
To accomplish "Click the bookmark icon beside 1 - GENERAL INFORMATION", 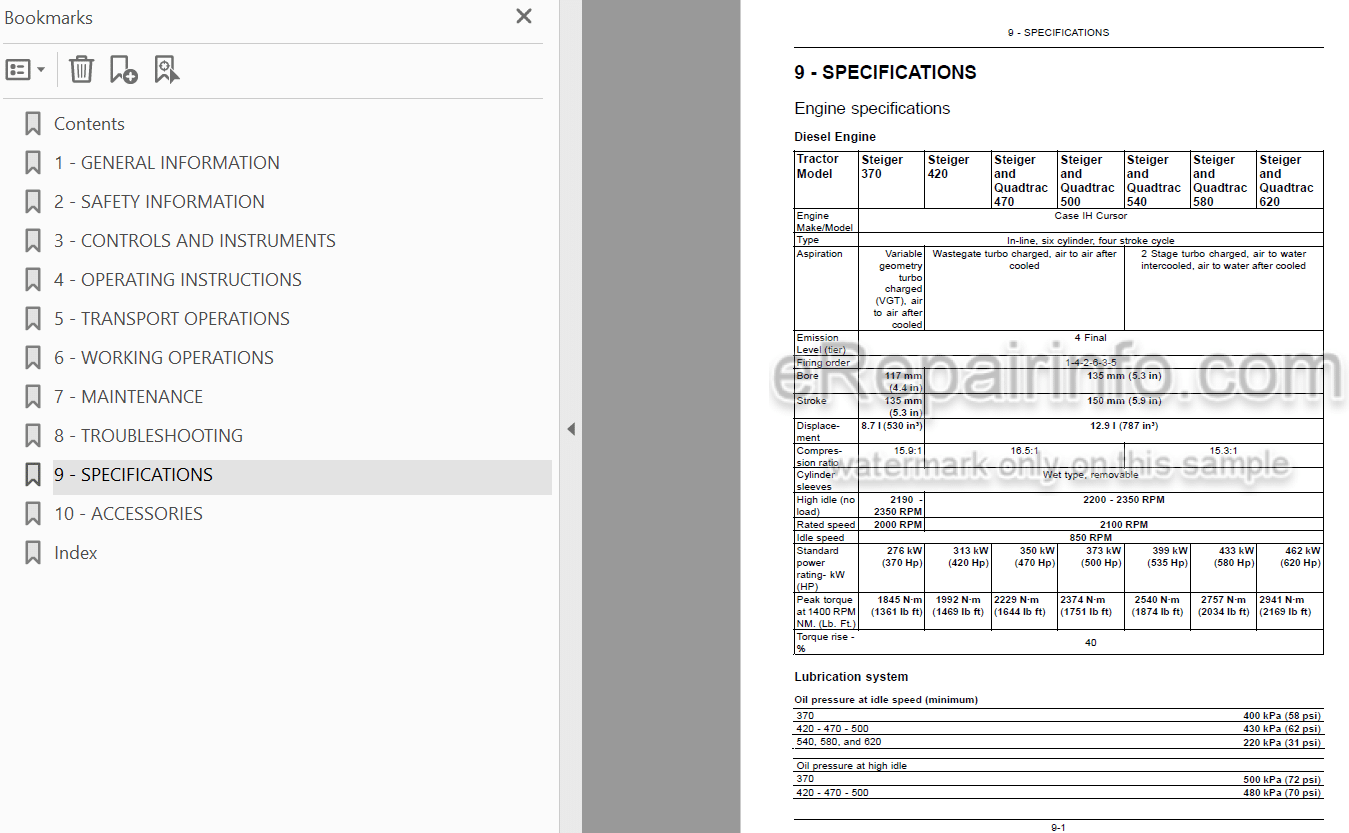I will click(33, 163).
